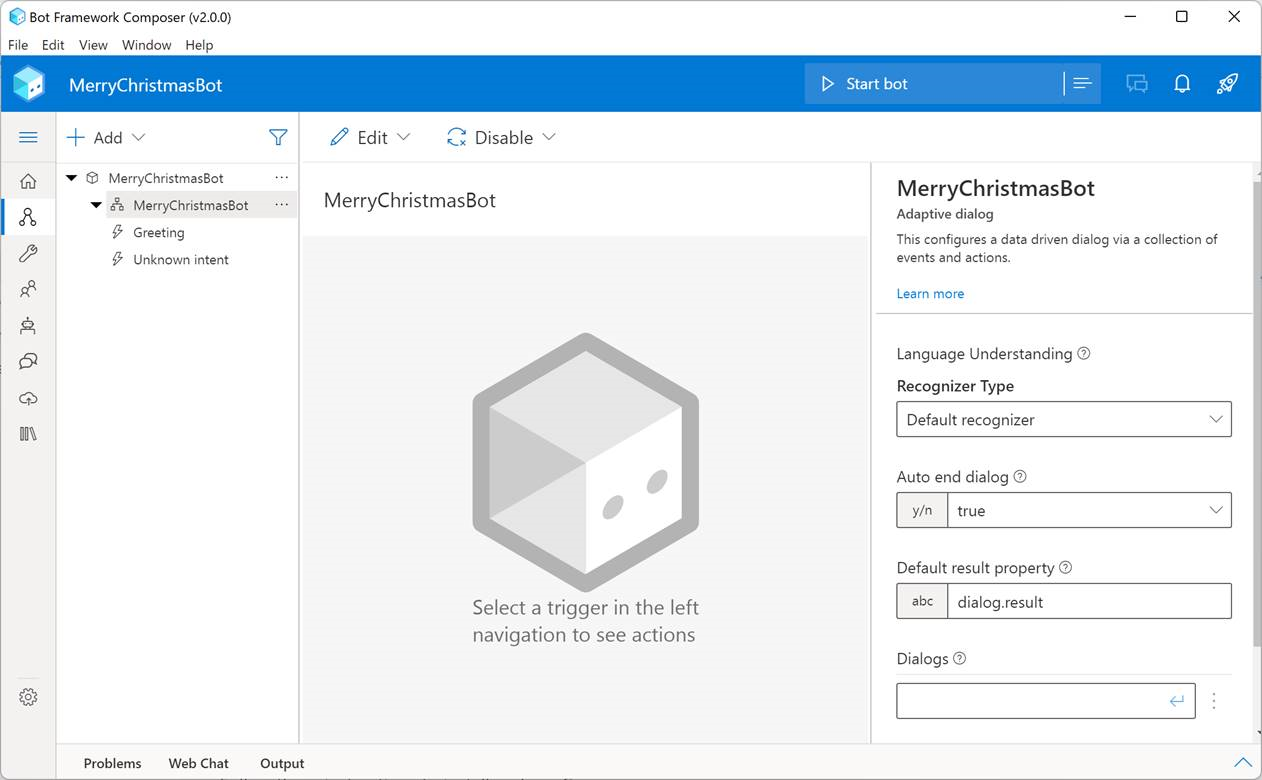Open the User input icon in sidebar

tap(28, 289)
